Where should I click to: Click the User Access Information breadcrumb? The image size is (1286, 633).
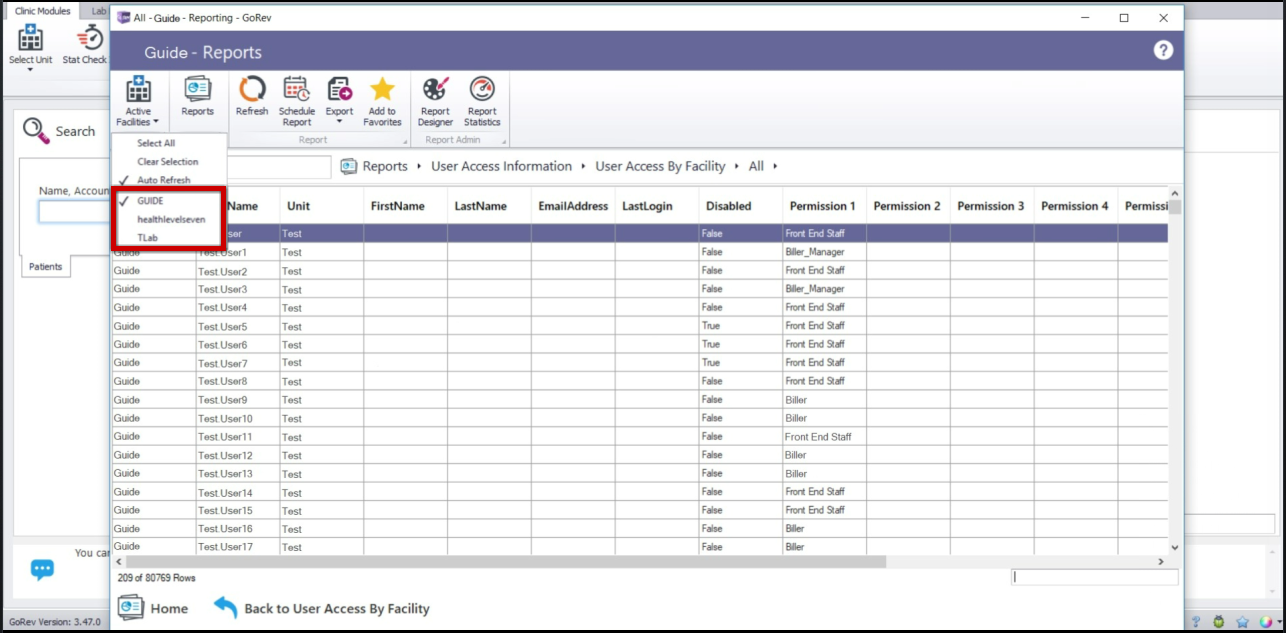(x=501, y=166)
